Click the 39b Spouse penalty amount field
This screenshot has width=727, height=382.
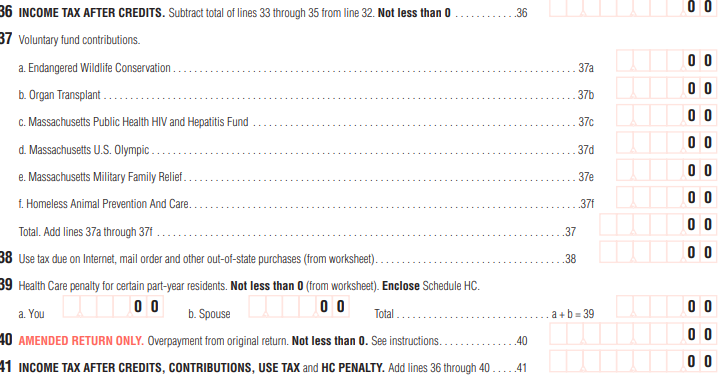[x=299, y=306]
